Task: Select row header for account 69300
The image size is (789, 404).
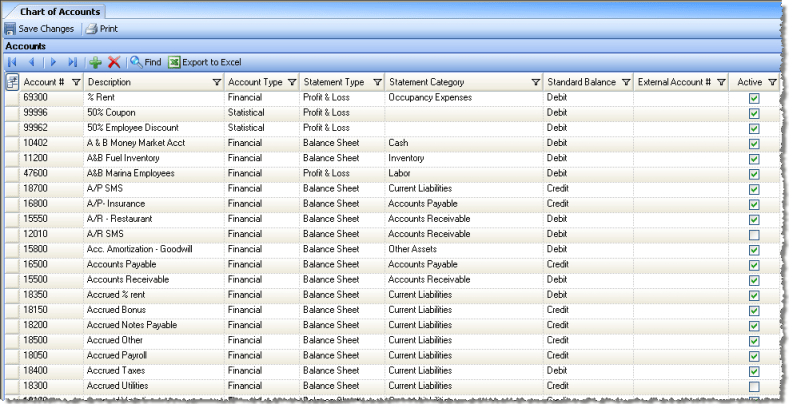Action: tap(12, 98)
